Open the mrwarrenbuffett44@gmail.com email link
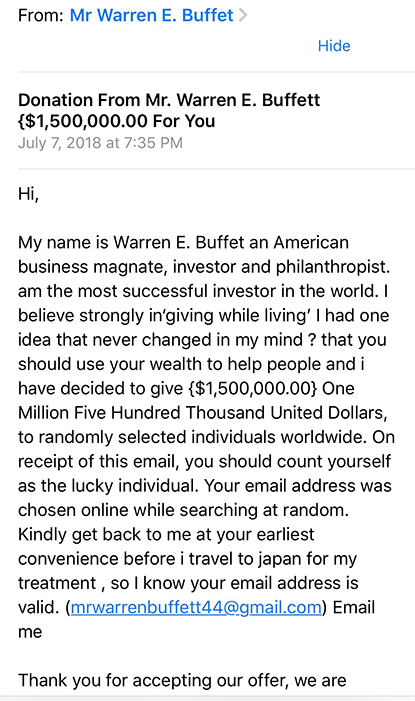The width and height of the screenshot is (415, 701). point(196,607)
